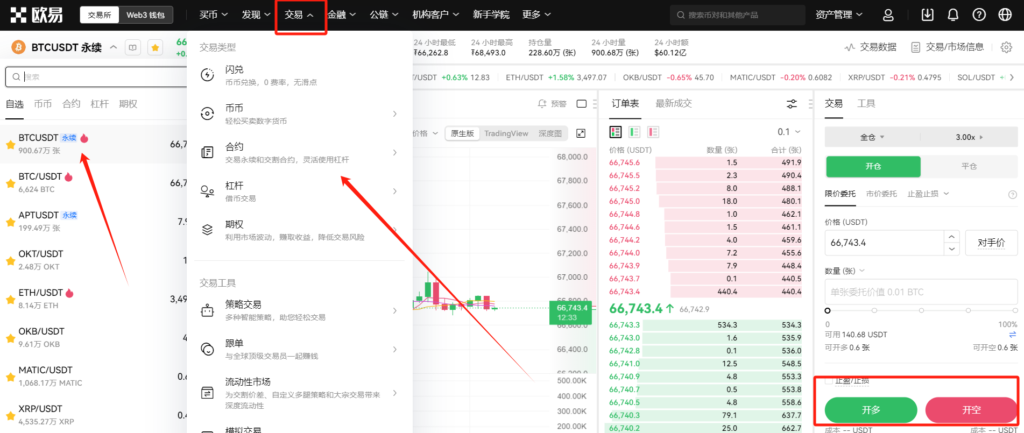Viewport: 1024px width, 433px height.
Task: Toggle the star on OKT/USDT row
Action: (10, 261)
